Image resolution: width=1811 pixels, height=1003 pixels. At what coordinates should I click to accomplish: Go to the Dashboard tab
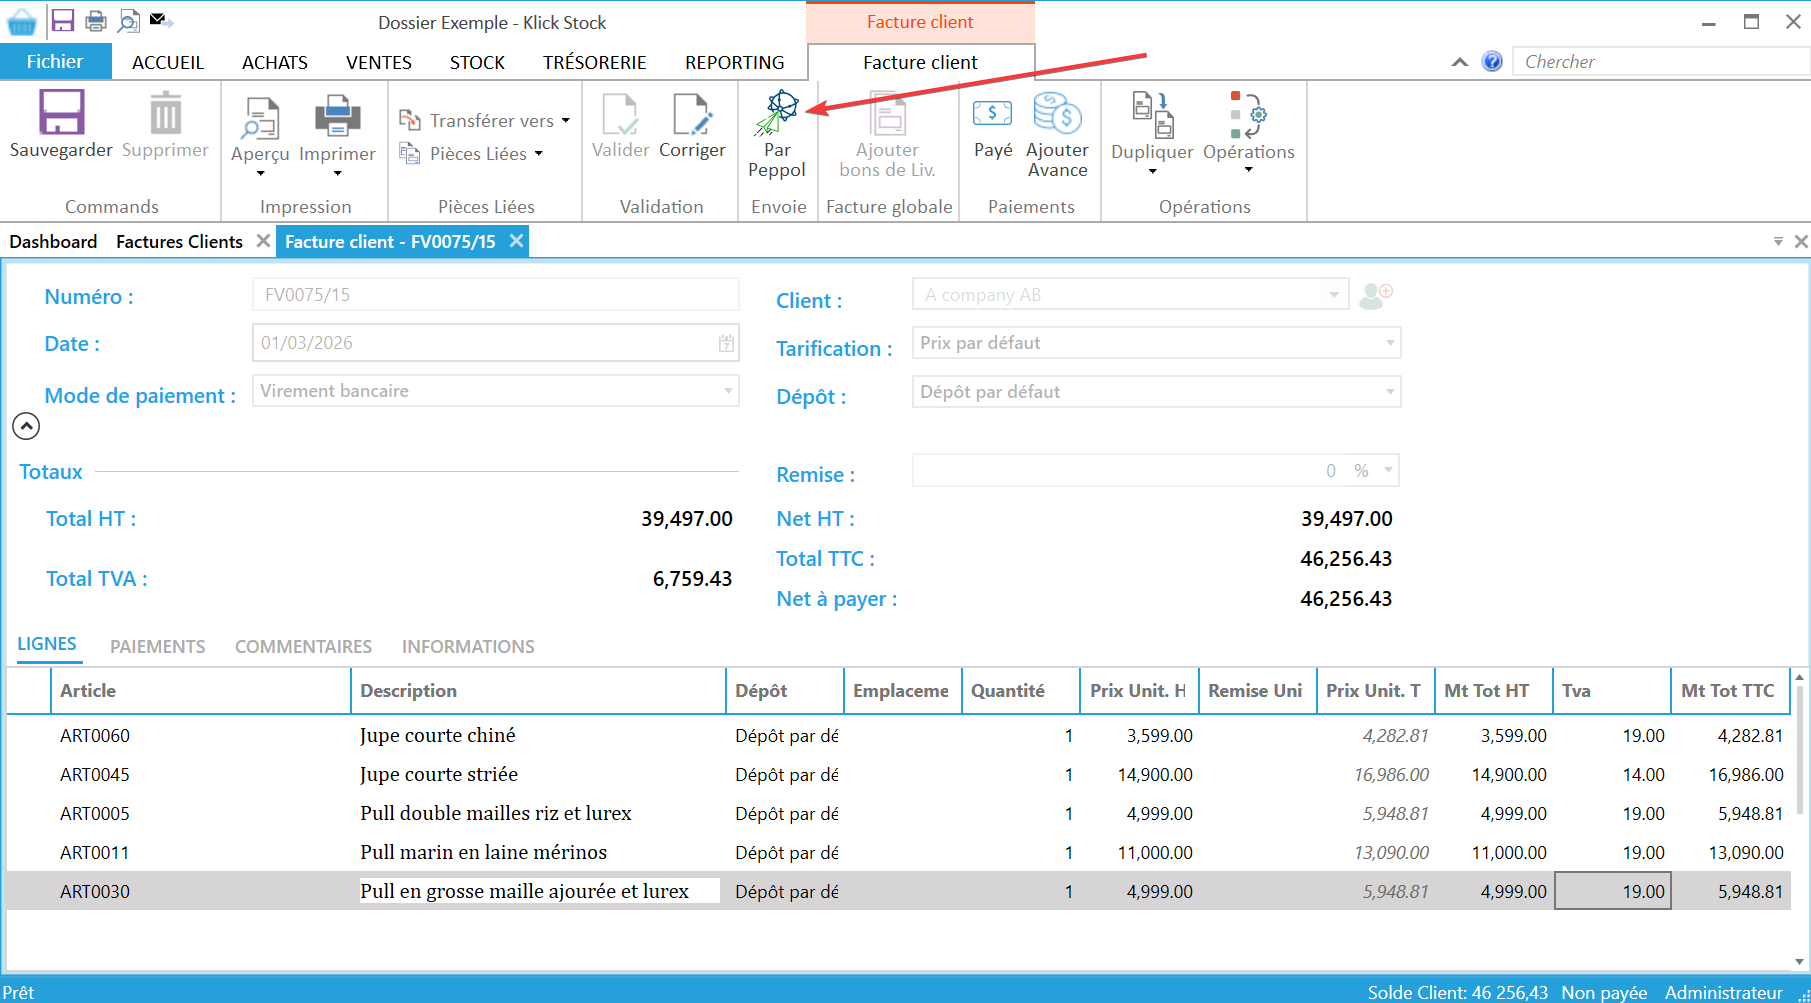tap(53, 242)
